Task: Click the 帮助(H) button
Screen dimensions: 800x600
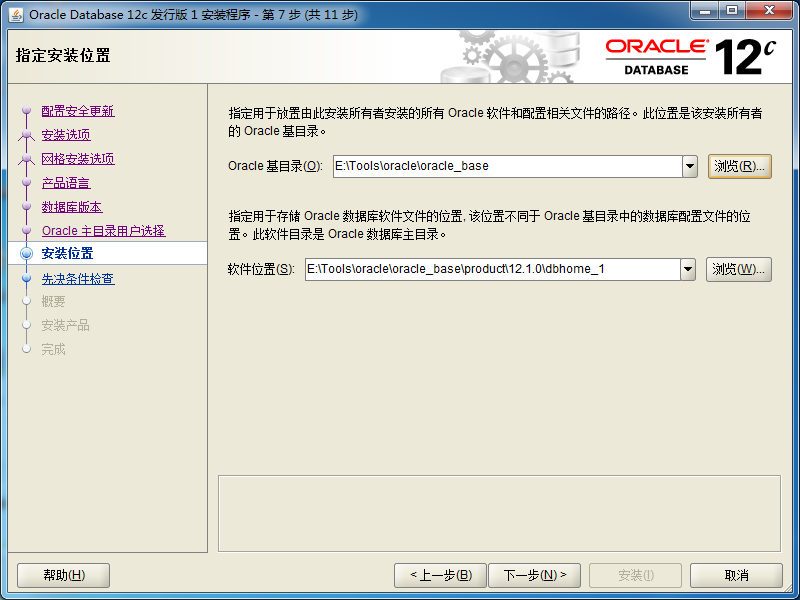Action: (x=63, y=576)
